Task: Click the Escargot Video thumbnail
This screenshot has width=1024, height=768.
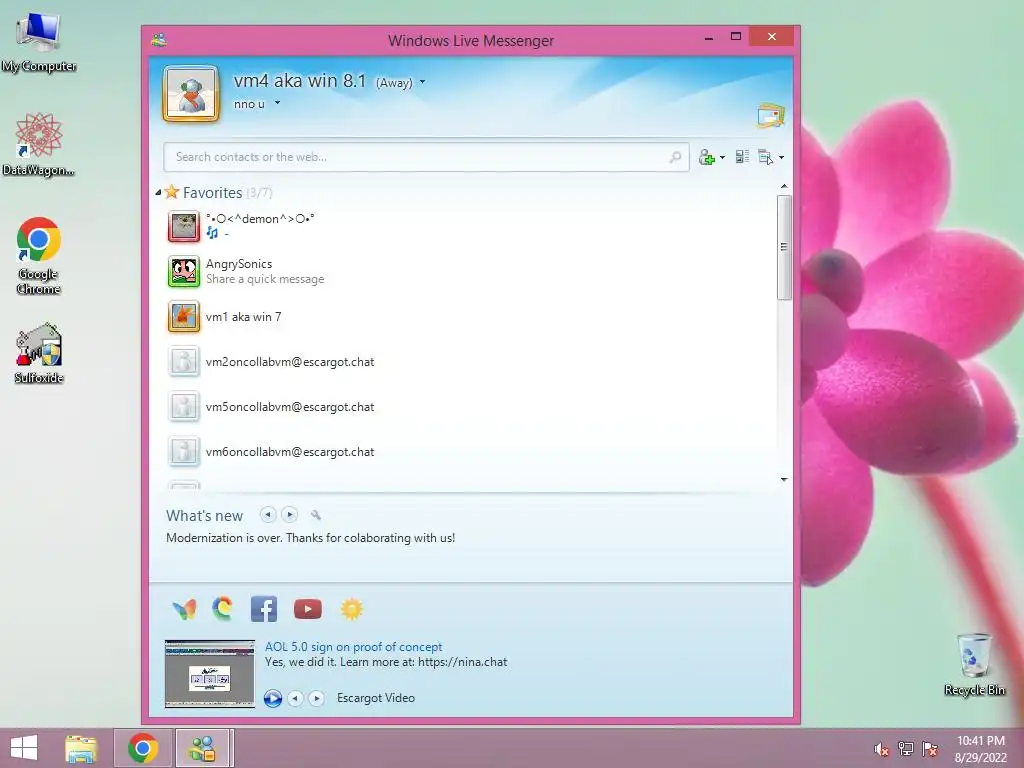Action: 210,673
